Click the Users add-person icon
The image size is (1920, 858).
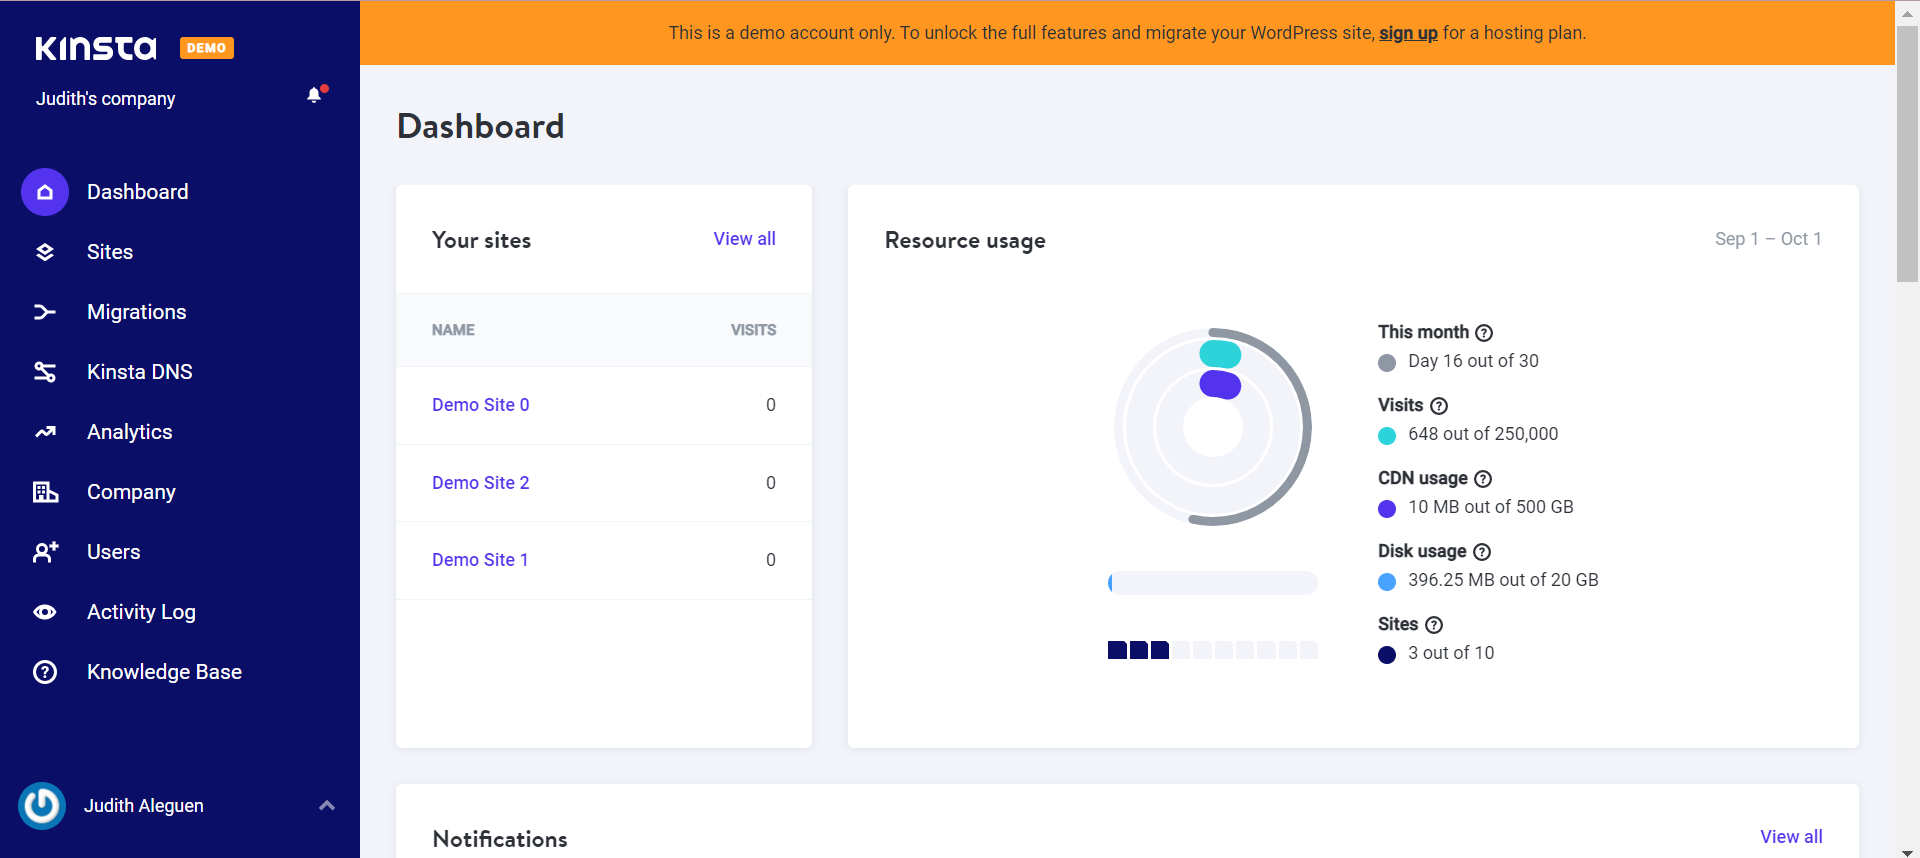click(45, 552)
